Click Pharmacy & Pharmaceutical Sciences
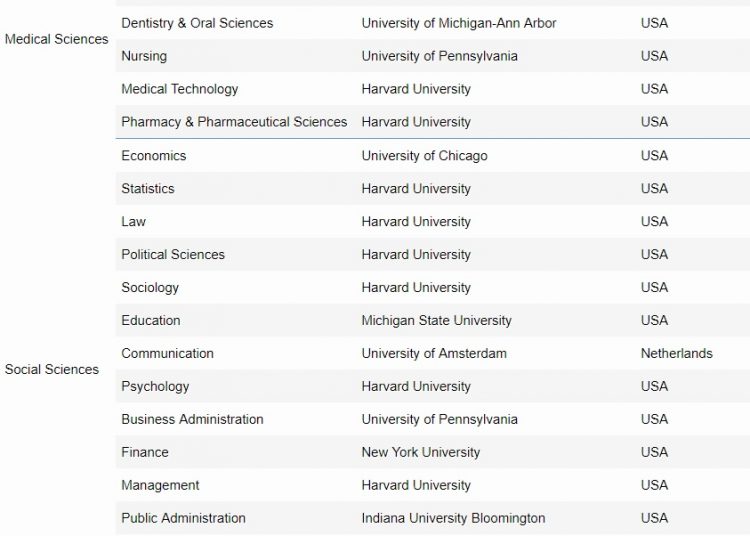Screen dimensions: 750x536 [234, 122]
